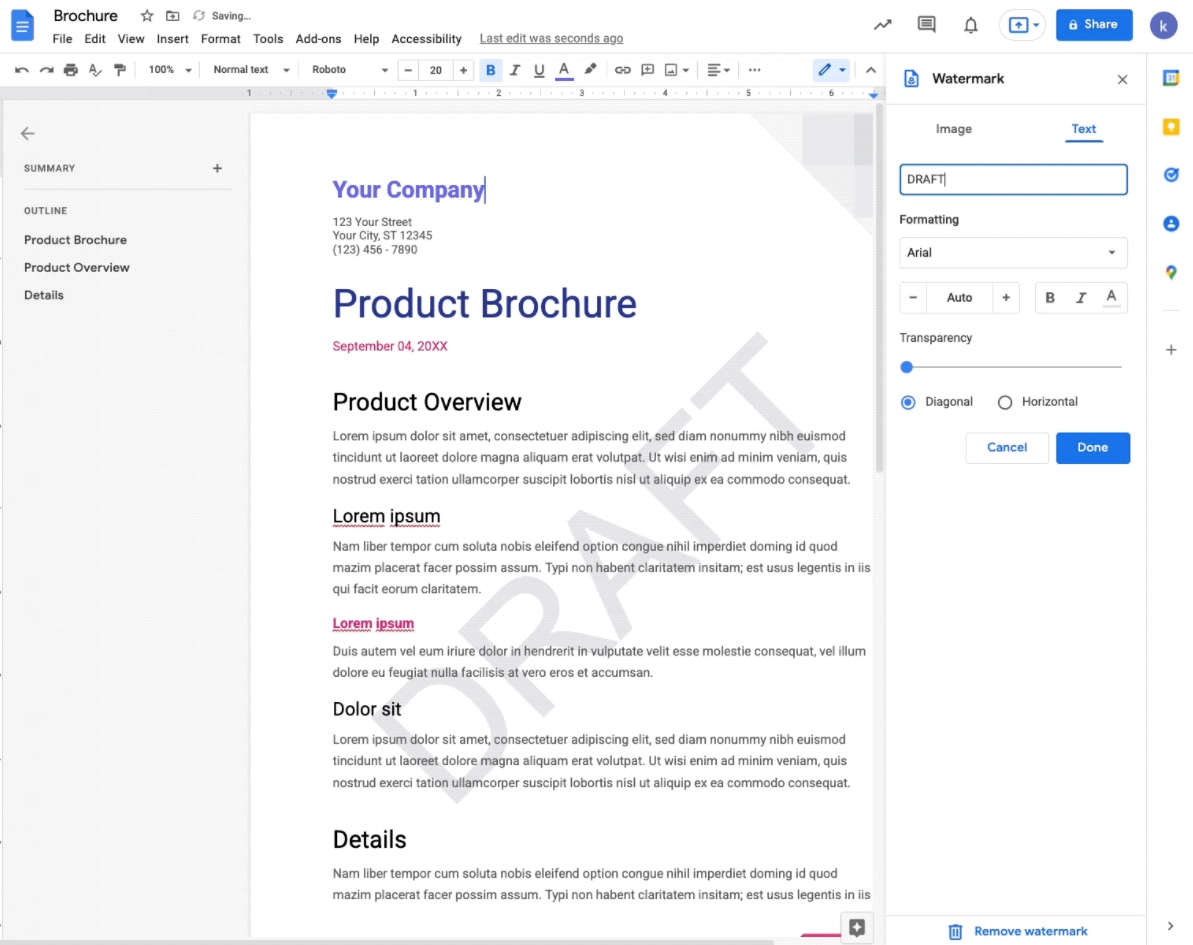
Task: Open the Google Keep sidebar icon
Action: (x=1171, y=127)
